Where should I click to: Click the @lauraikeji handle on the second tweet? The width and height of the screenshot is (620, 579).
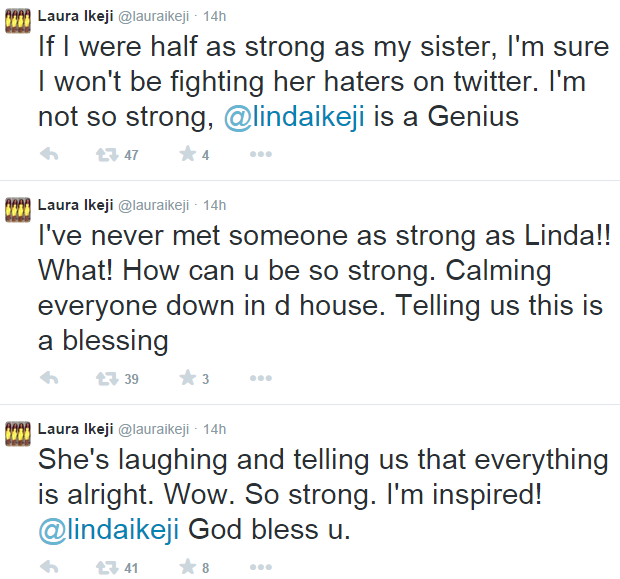155,205
